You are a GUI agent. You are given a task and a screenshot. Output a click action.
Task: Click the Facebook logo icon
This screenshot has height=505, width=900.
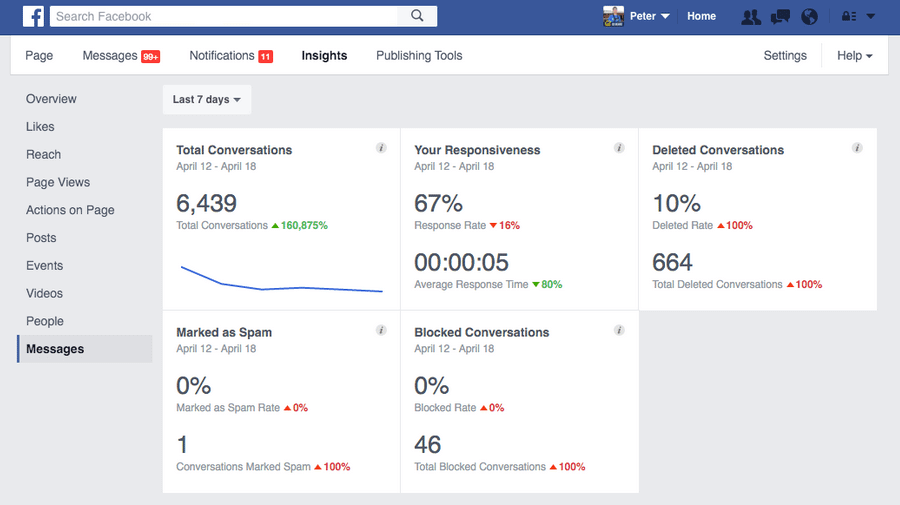tap(33, 16)
